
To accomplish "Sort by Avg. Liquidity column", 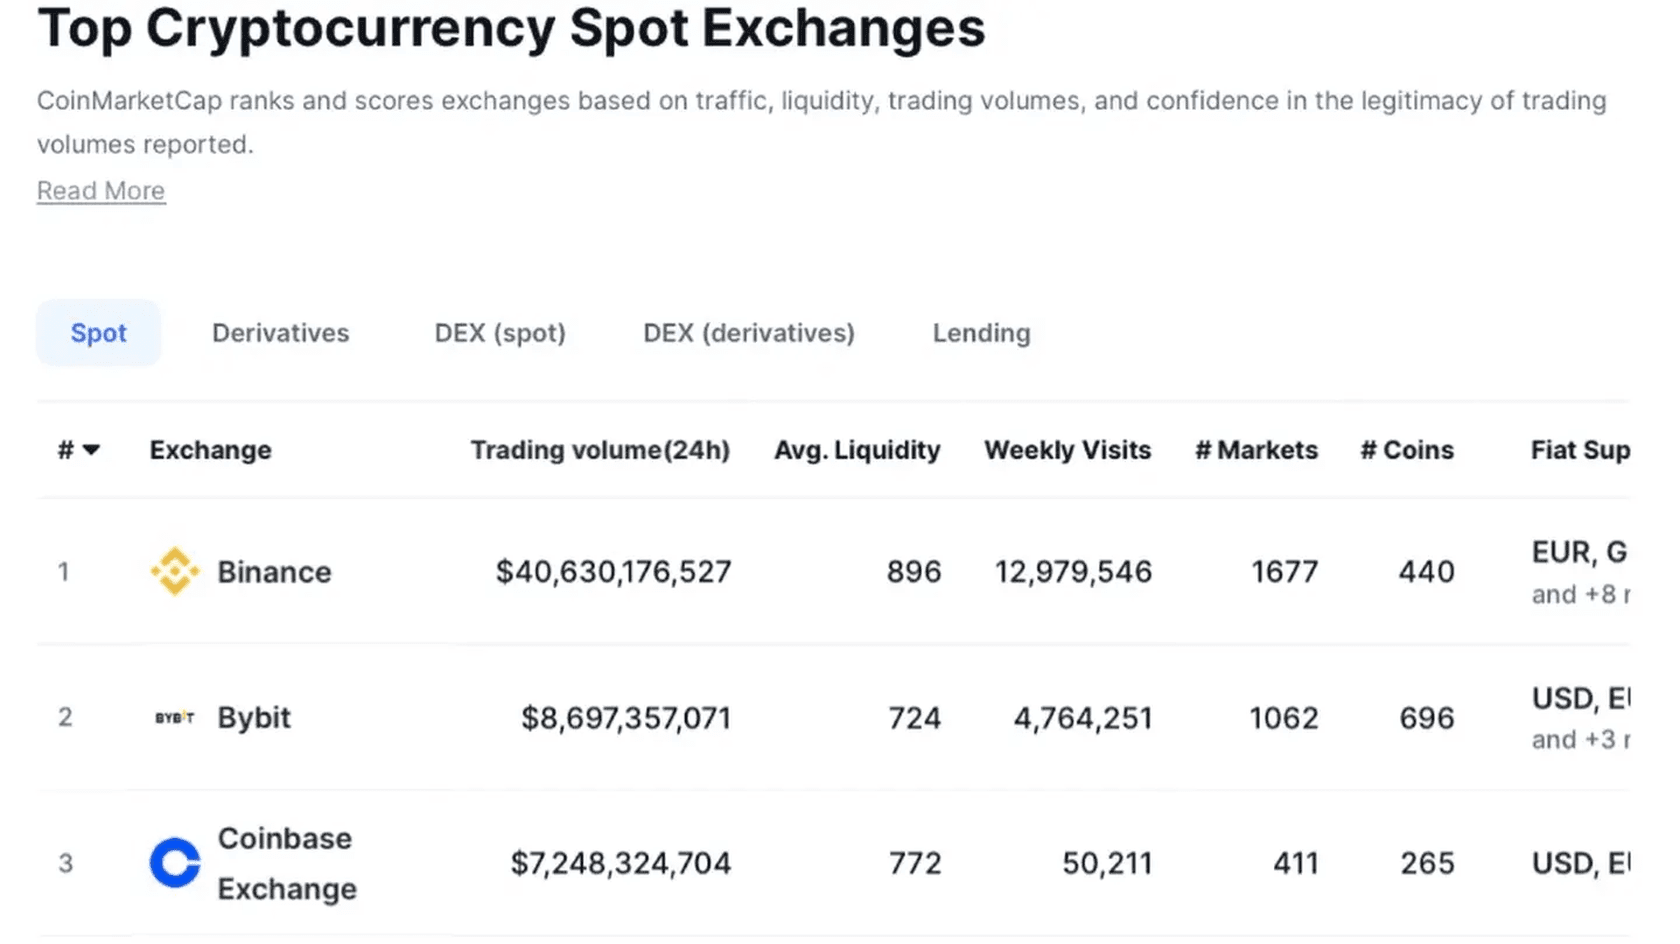I will pyautogui.click(x=856, y=450).
